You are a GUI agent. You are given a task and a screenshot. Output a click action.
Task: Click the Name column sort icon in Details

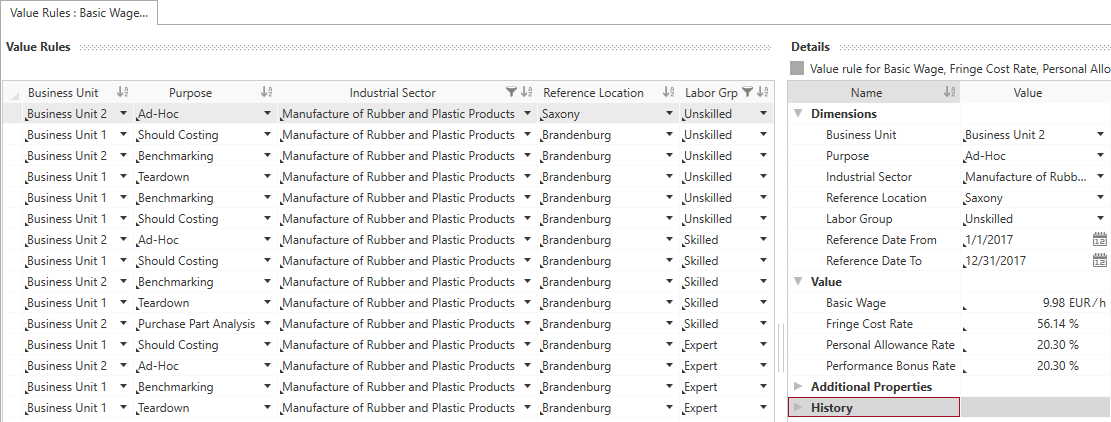click(949, 93)
